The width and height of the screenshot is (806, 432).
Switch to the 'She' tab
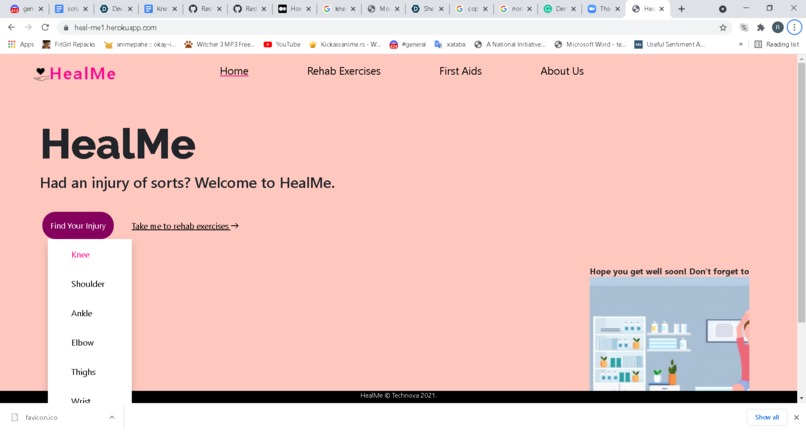click(x=427, y=9)
